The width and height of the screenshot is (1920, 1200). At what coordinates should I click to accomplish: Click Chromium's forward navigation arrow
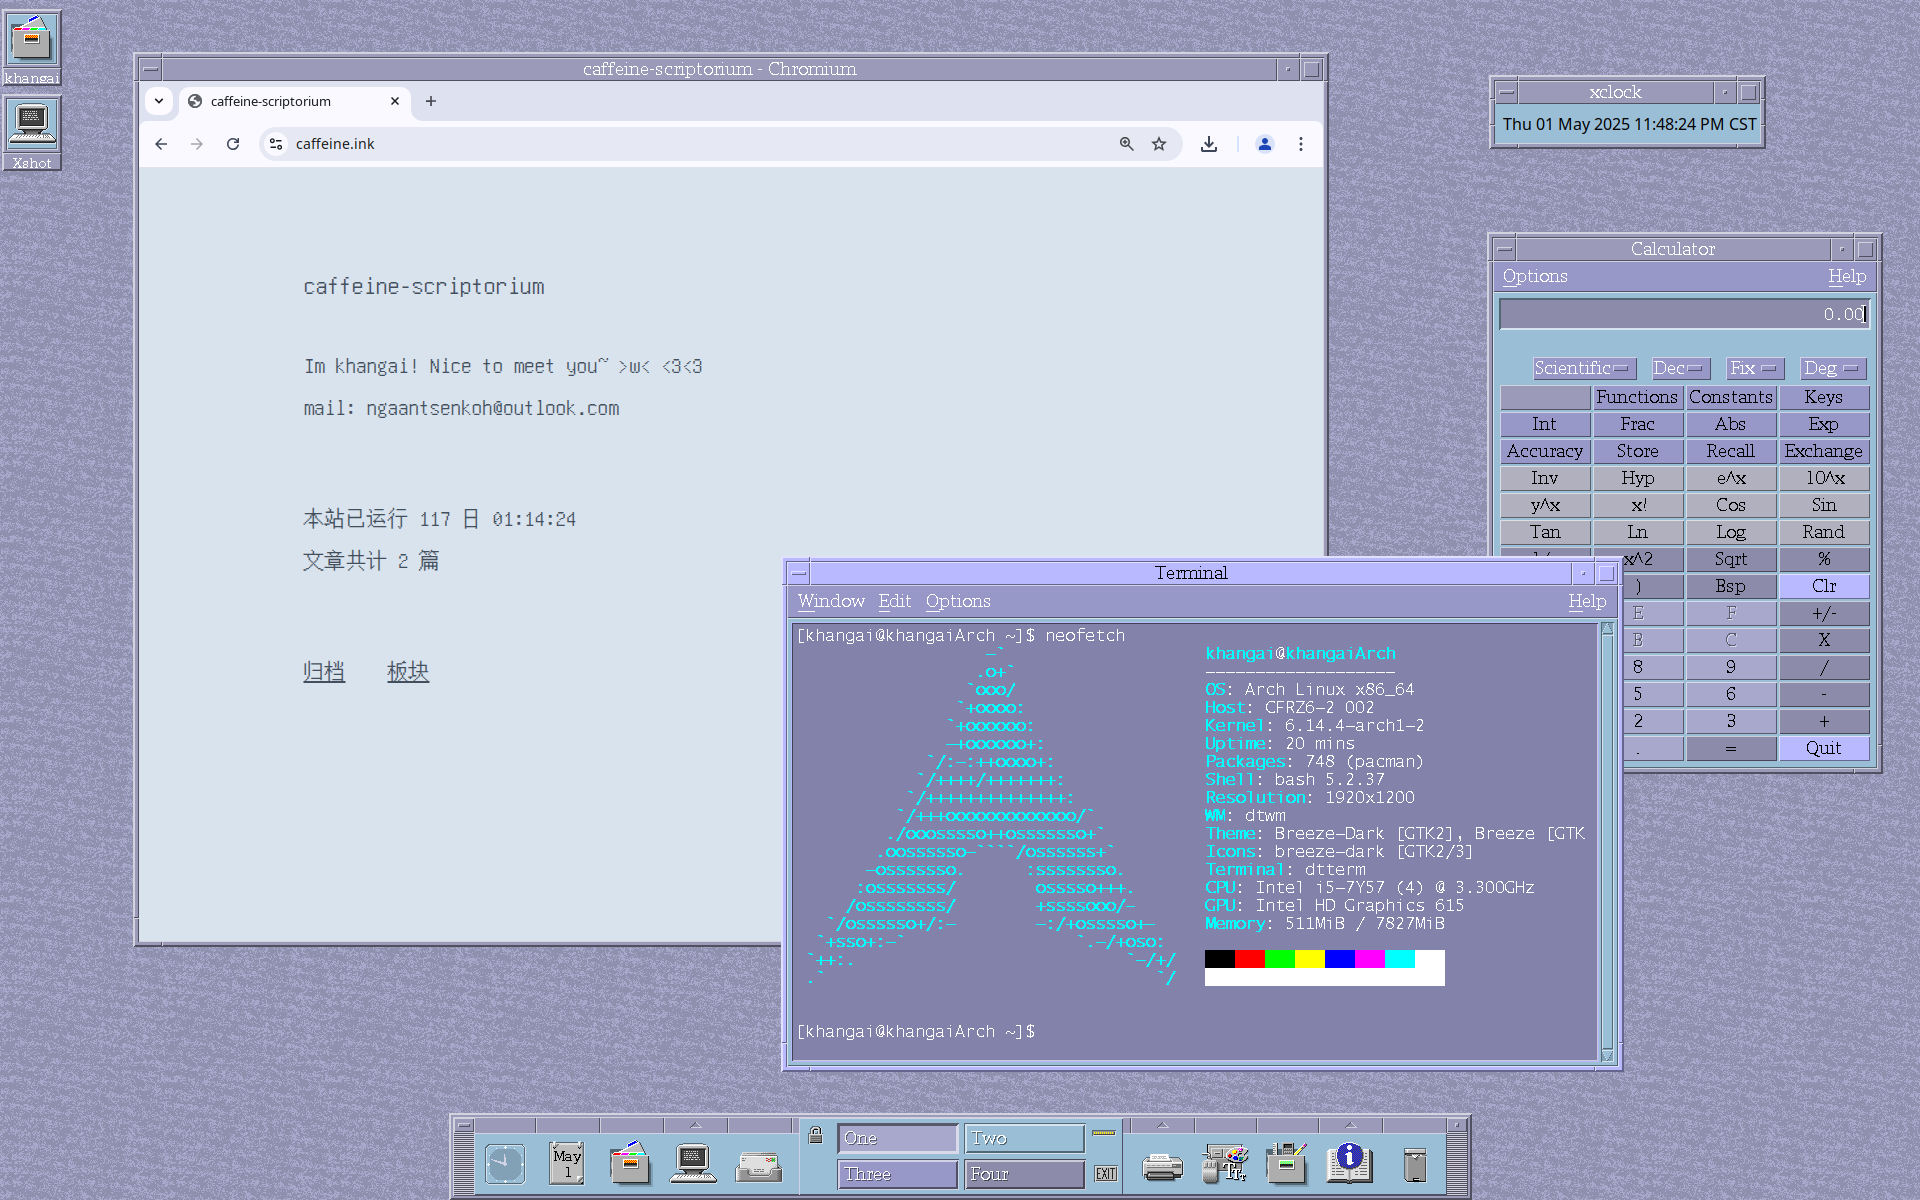[197, 144]
